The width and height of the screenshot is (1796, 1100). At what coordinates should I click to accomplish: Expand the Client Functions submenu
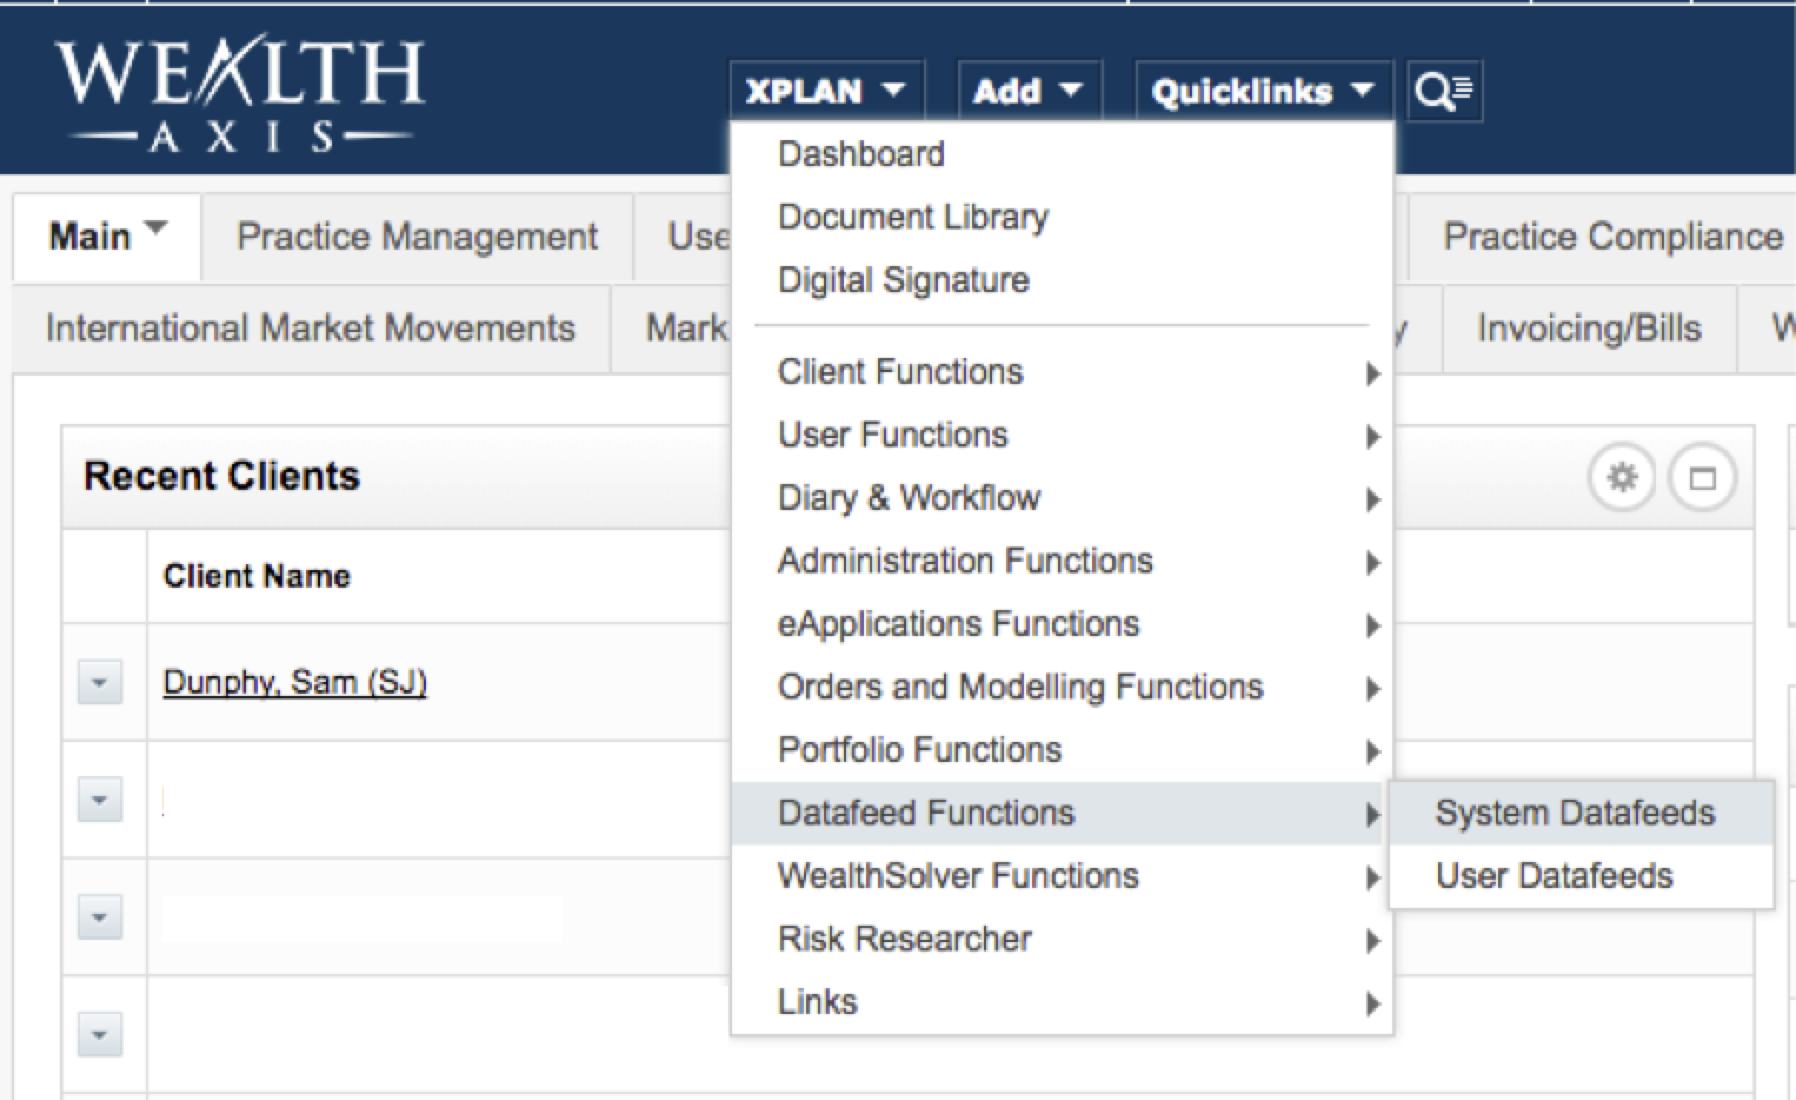[1062, 372]
